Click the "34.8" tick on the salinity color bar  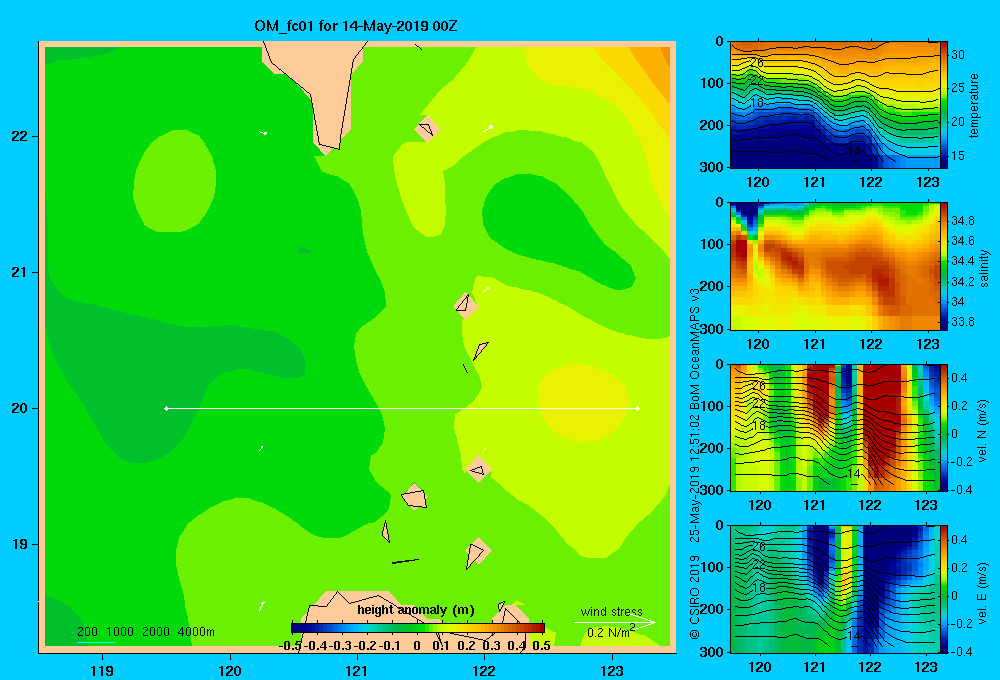click(962, 221)
